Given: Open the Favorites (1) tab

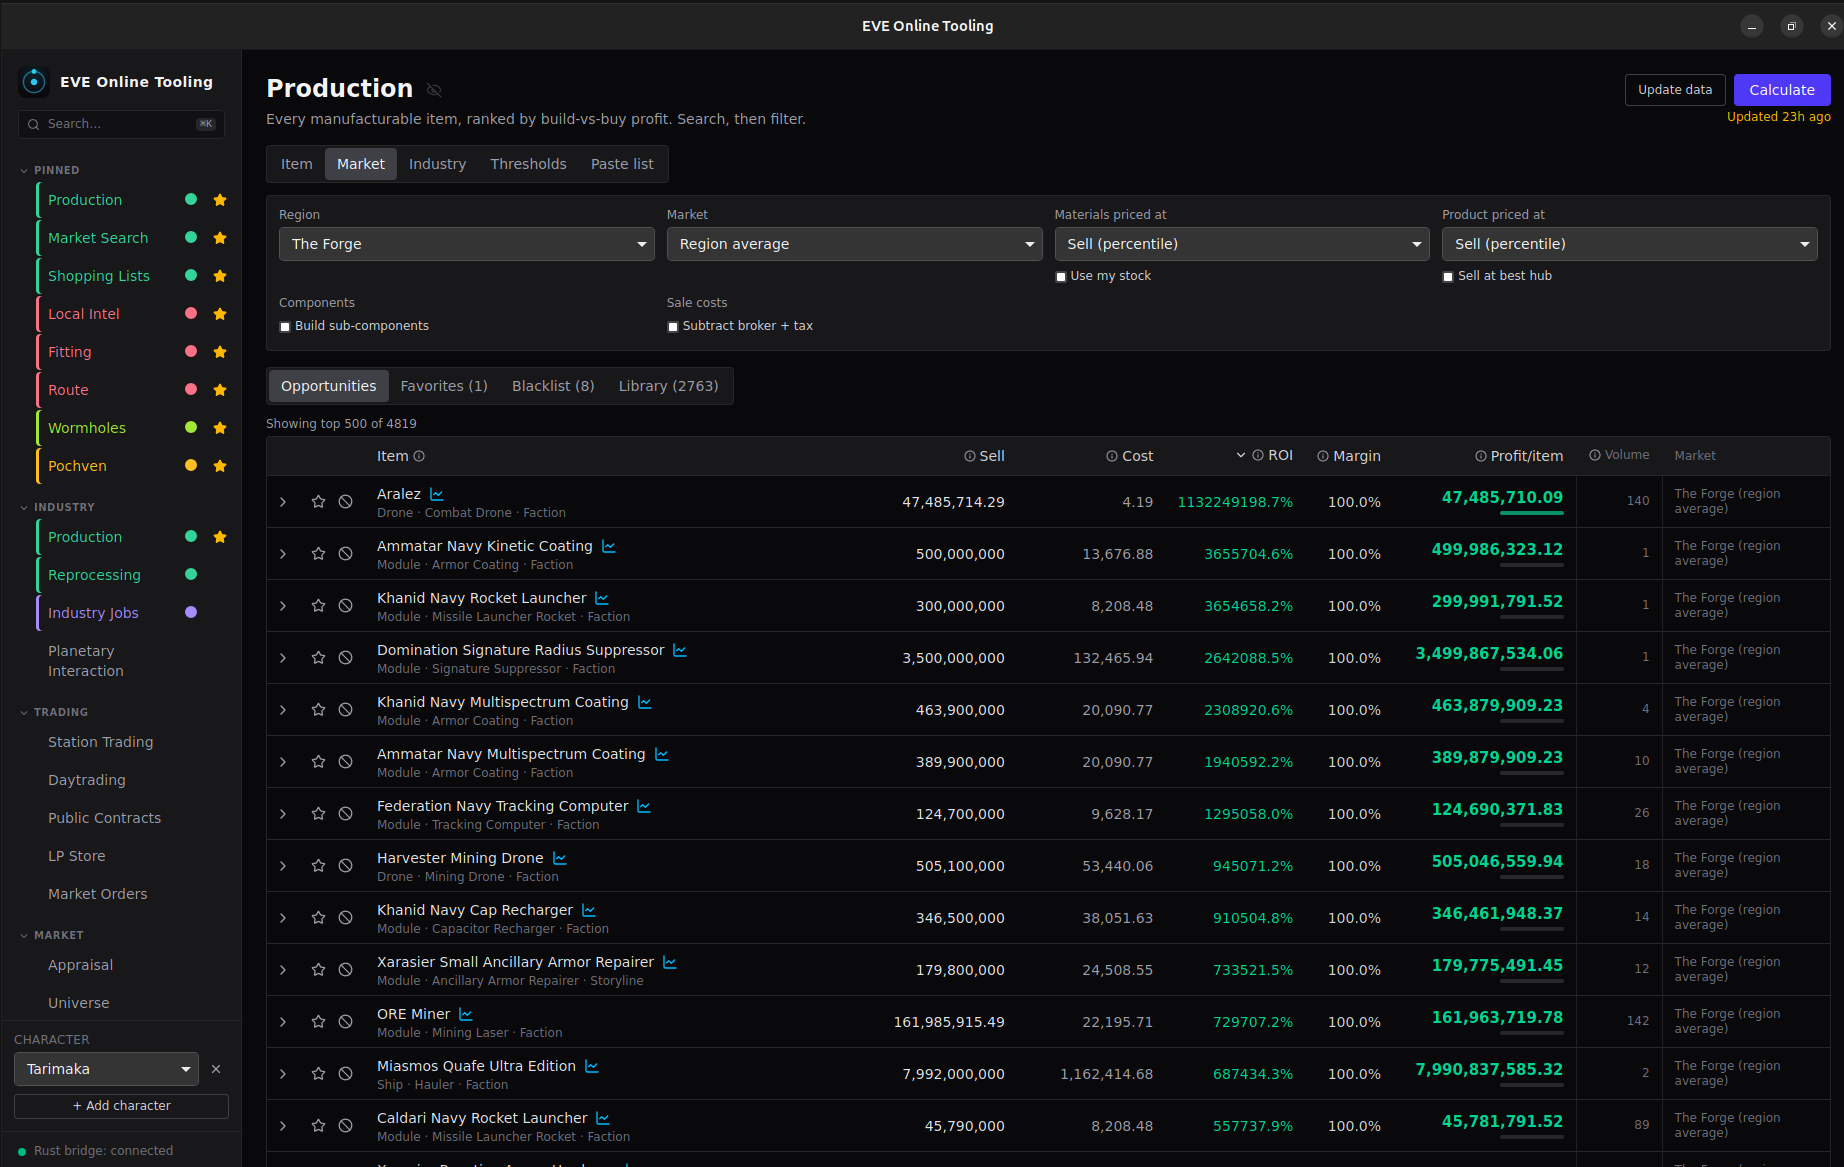Looking at the screenshot, I should coord(444,386).
